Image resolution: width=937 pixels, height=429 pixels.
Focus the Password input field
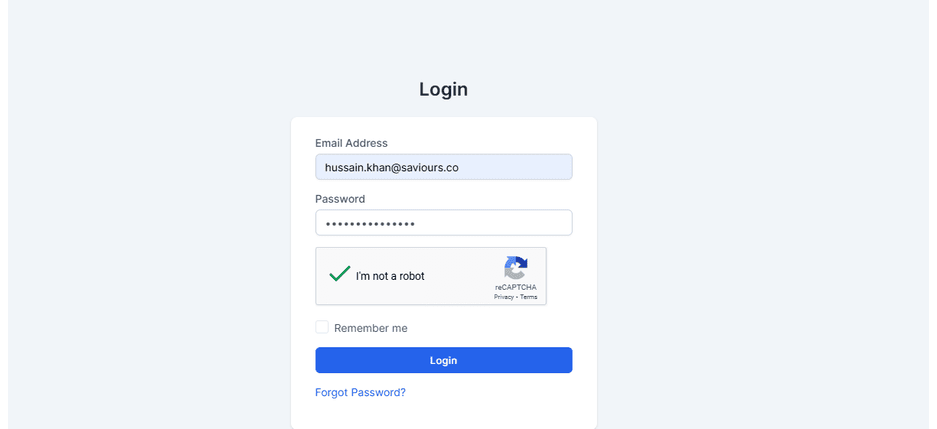pos(443,222)
